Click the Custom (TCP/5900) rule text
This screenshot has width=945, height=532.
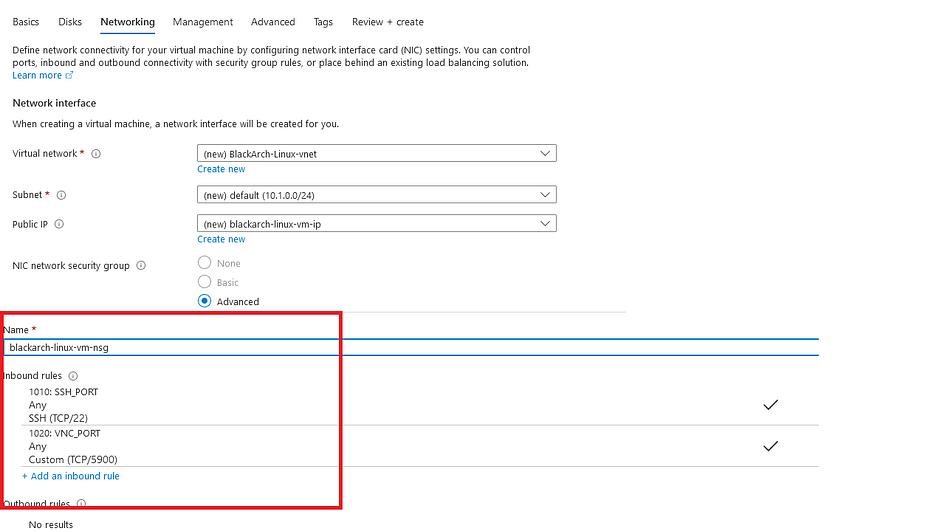73,460
